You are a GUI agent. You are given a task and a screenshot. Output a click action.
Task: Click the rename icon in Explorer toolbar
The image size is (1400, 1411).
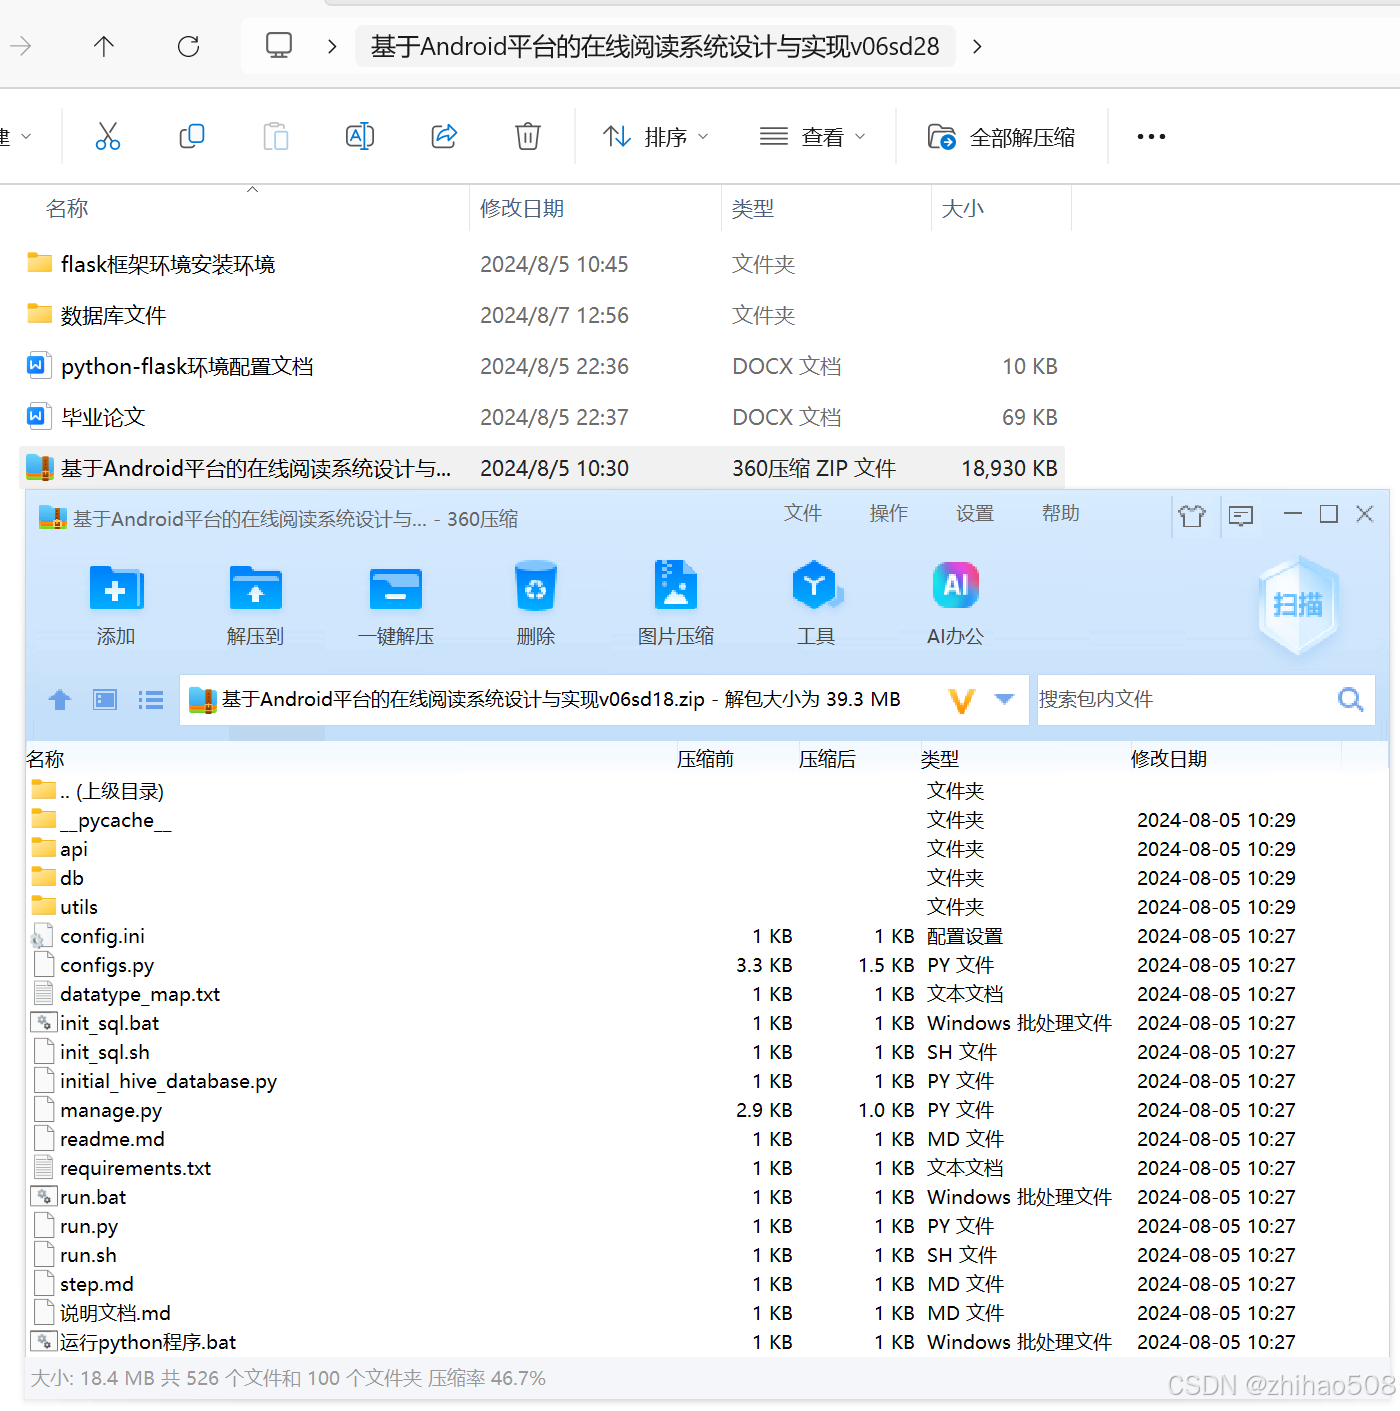coord(360,136)
